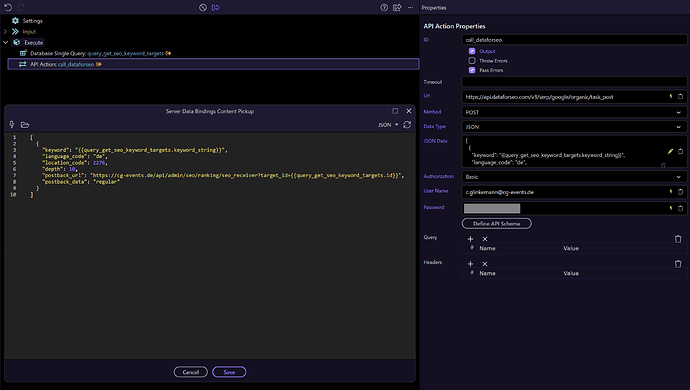Click the database table icon of Single Query
Image resolution: width=690 pixels, height=390 pixels.
[x=23, y=53]
